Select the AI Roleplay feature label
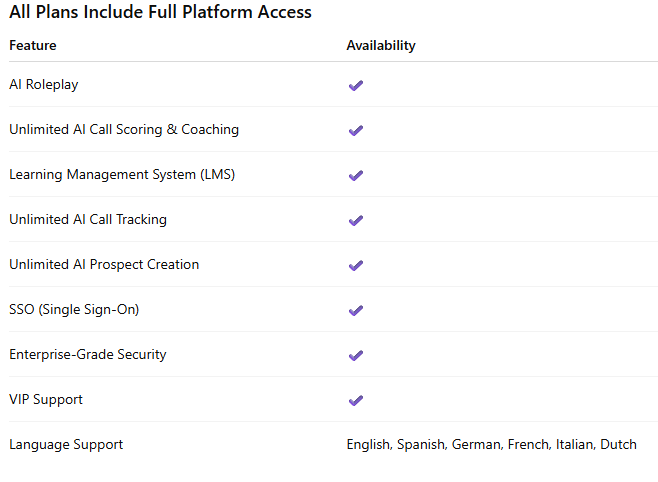658x482 pixels. pos(44,85)
